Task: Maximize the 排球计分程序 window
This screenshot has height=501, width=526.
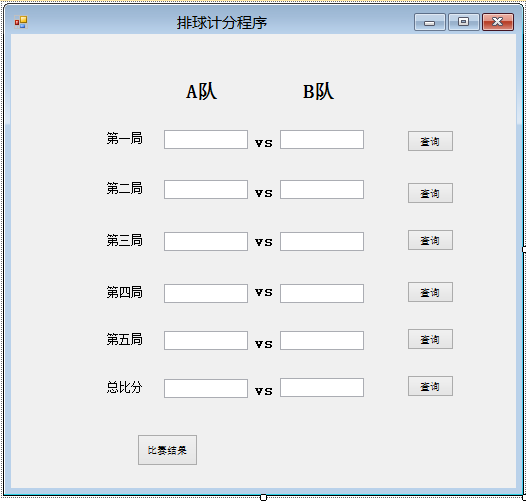Action: (x=464, y=22)
